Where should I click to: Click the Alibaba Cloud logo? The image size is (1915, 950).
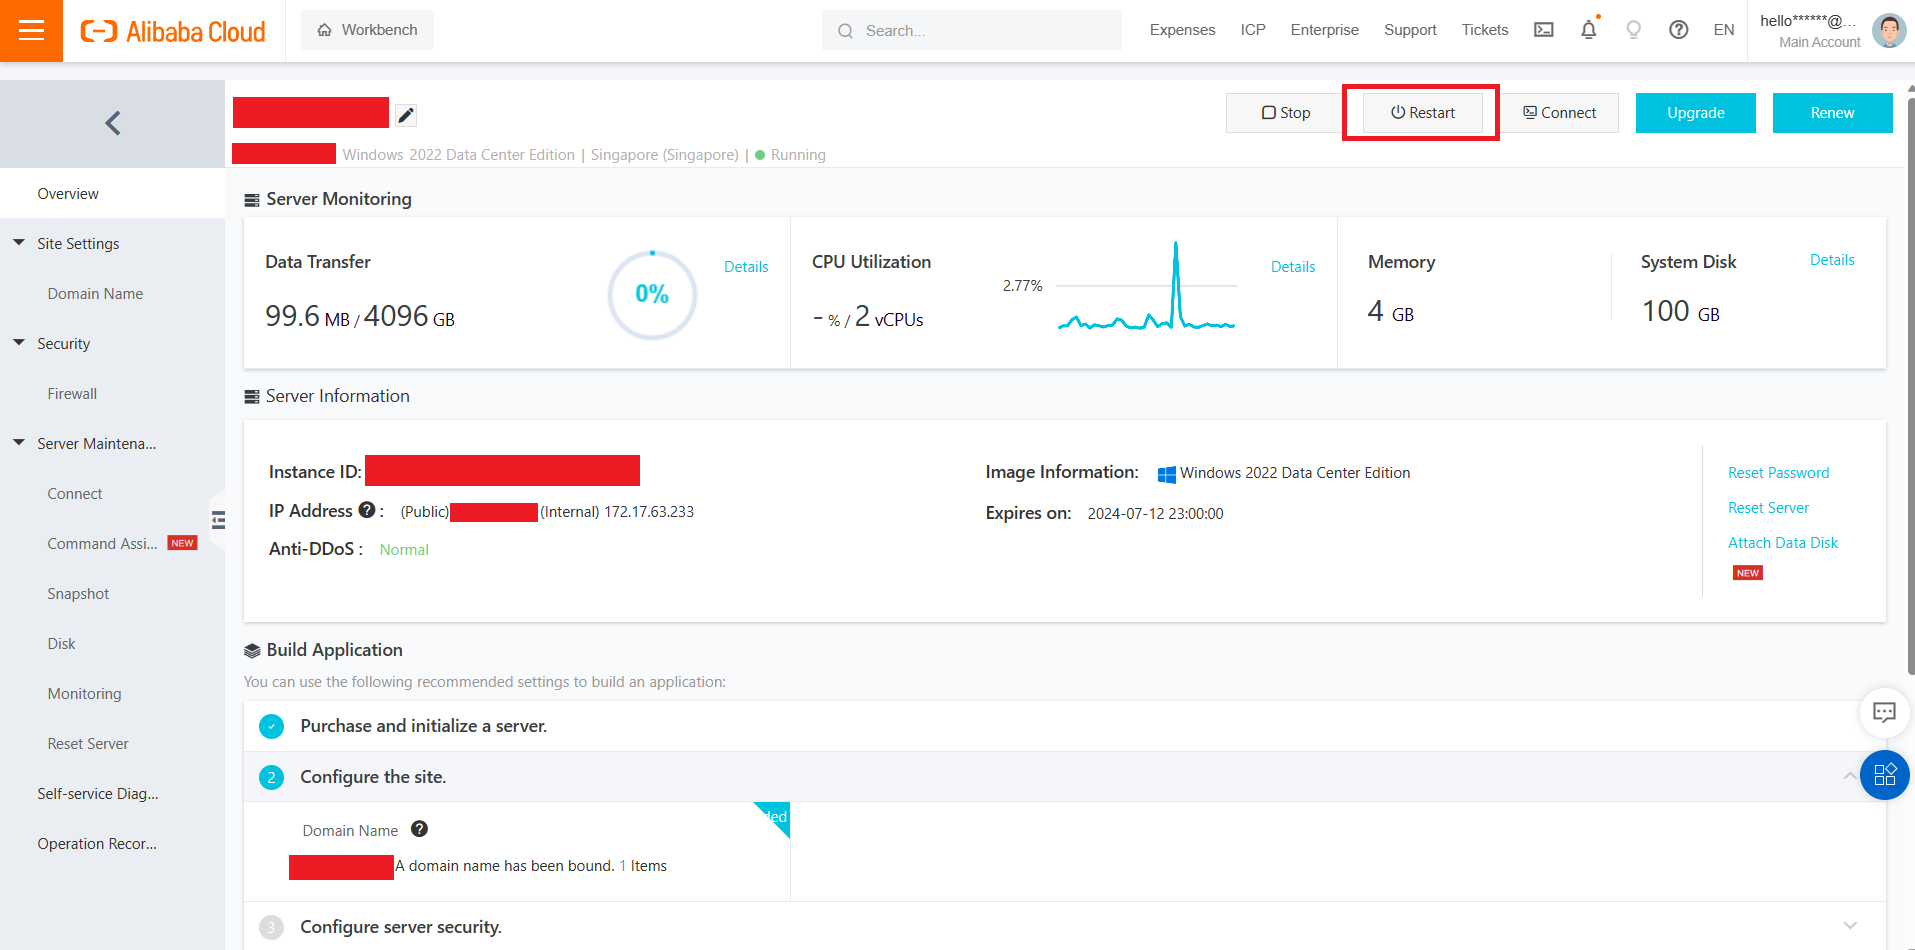coord(173,32)
